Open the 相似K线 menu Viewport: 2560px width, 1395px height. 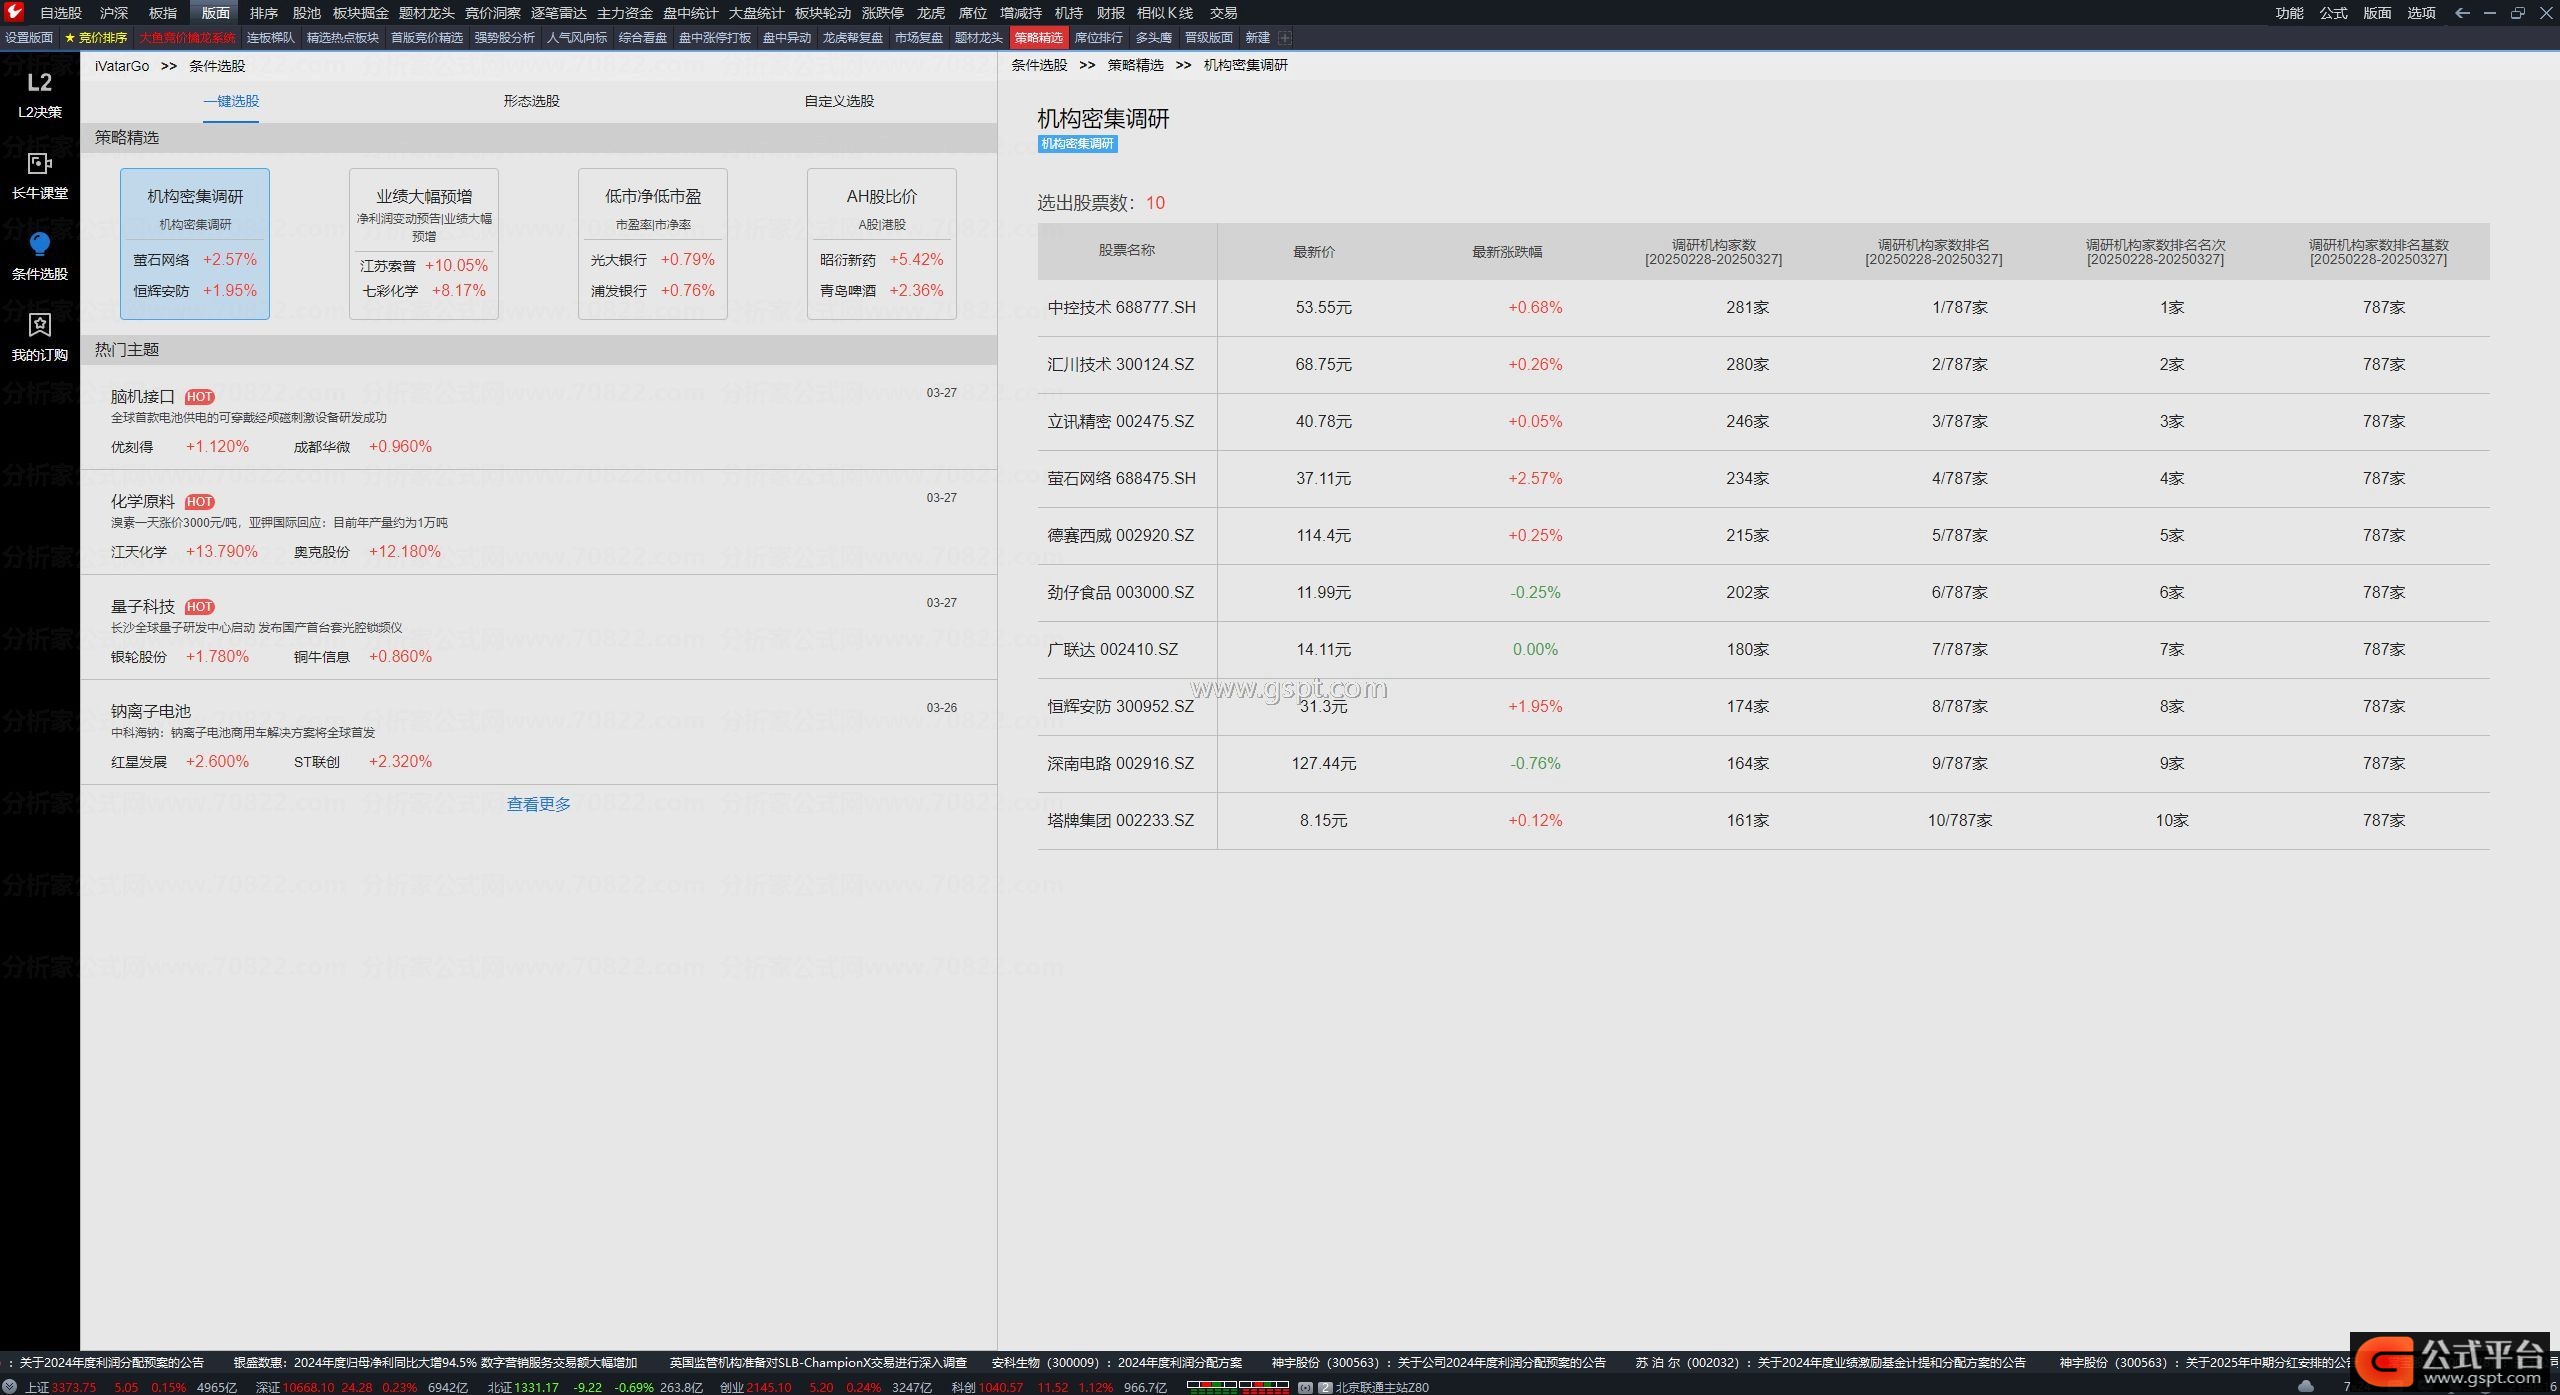[1165, 13]
